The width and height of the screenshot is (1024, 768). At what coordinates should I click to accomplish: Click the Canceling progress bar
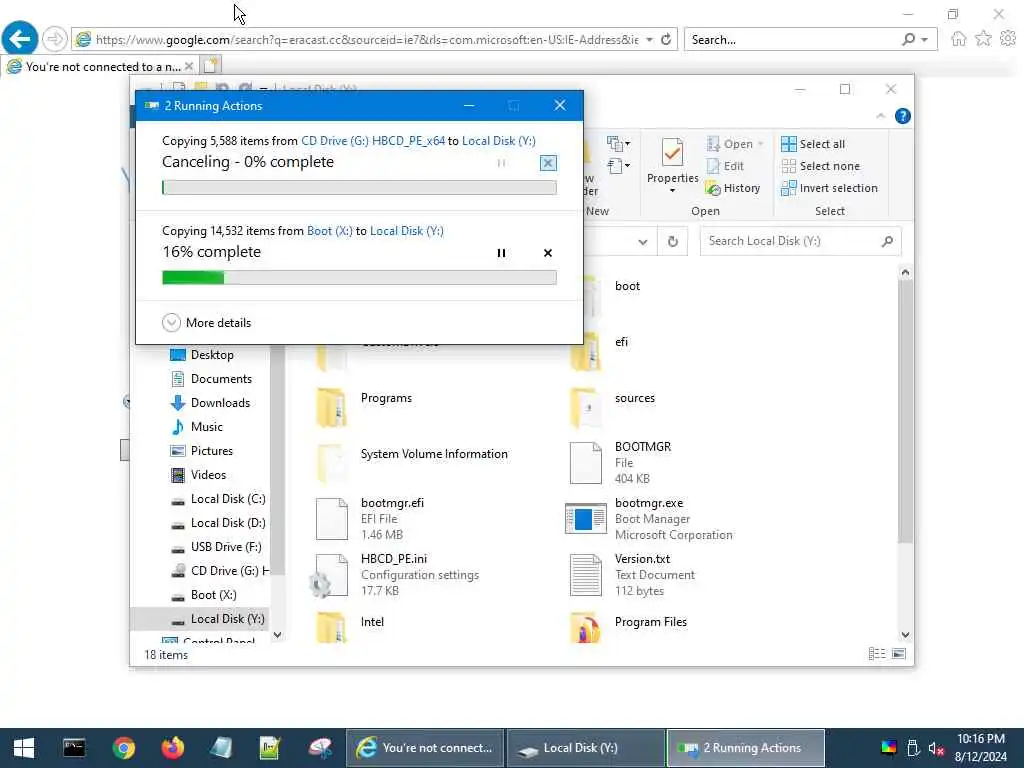click(359, 188)
